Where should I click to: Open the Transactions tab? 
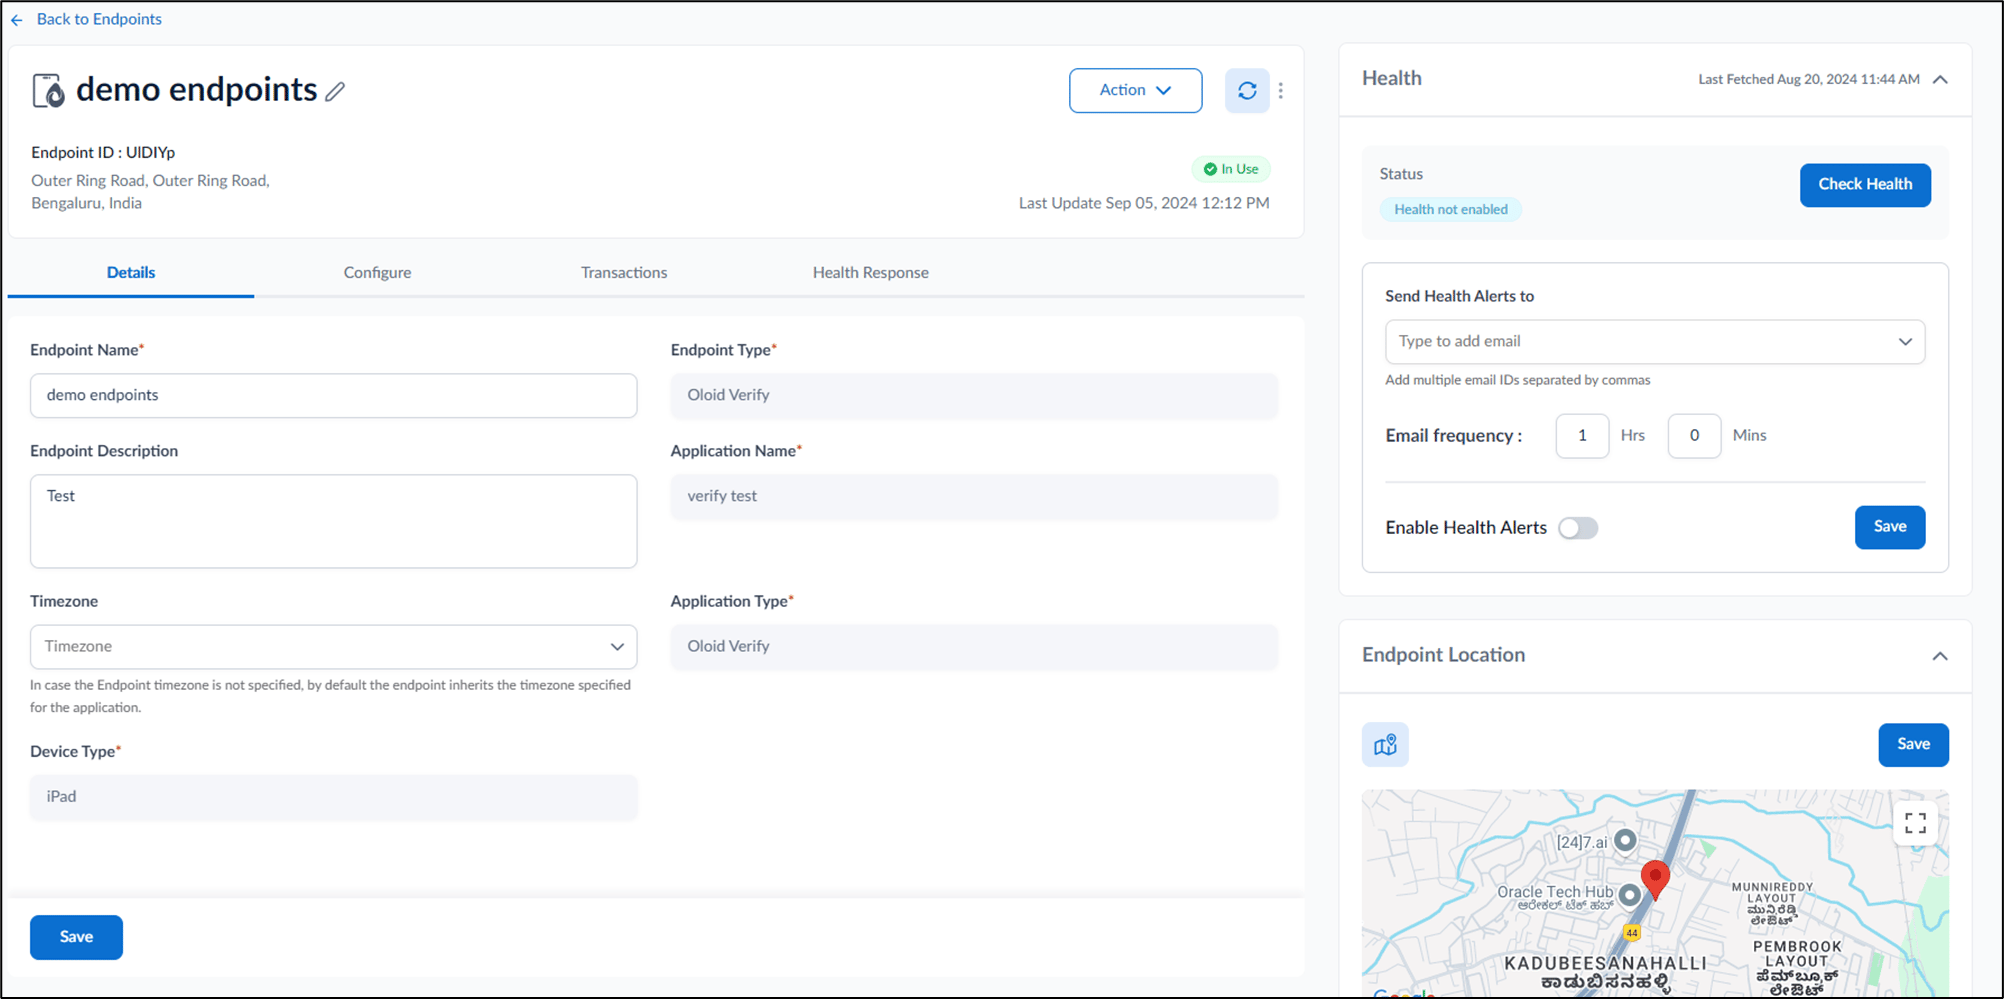pyautogui.click(x=624, y=273)
